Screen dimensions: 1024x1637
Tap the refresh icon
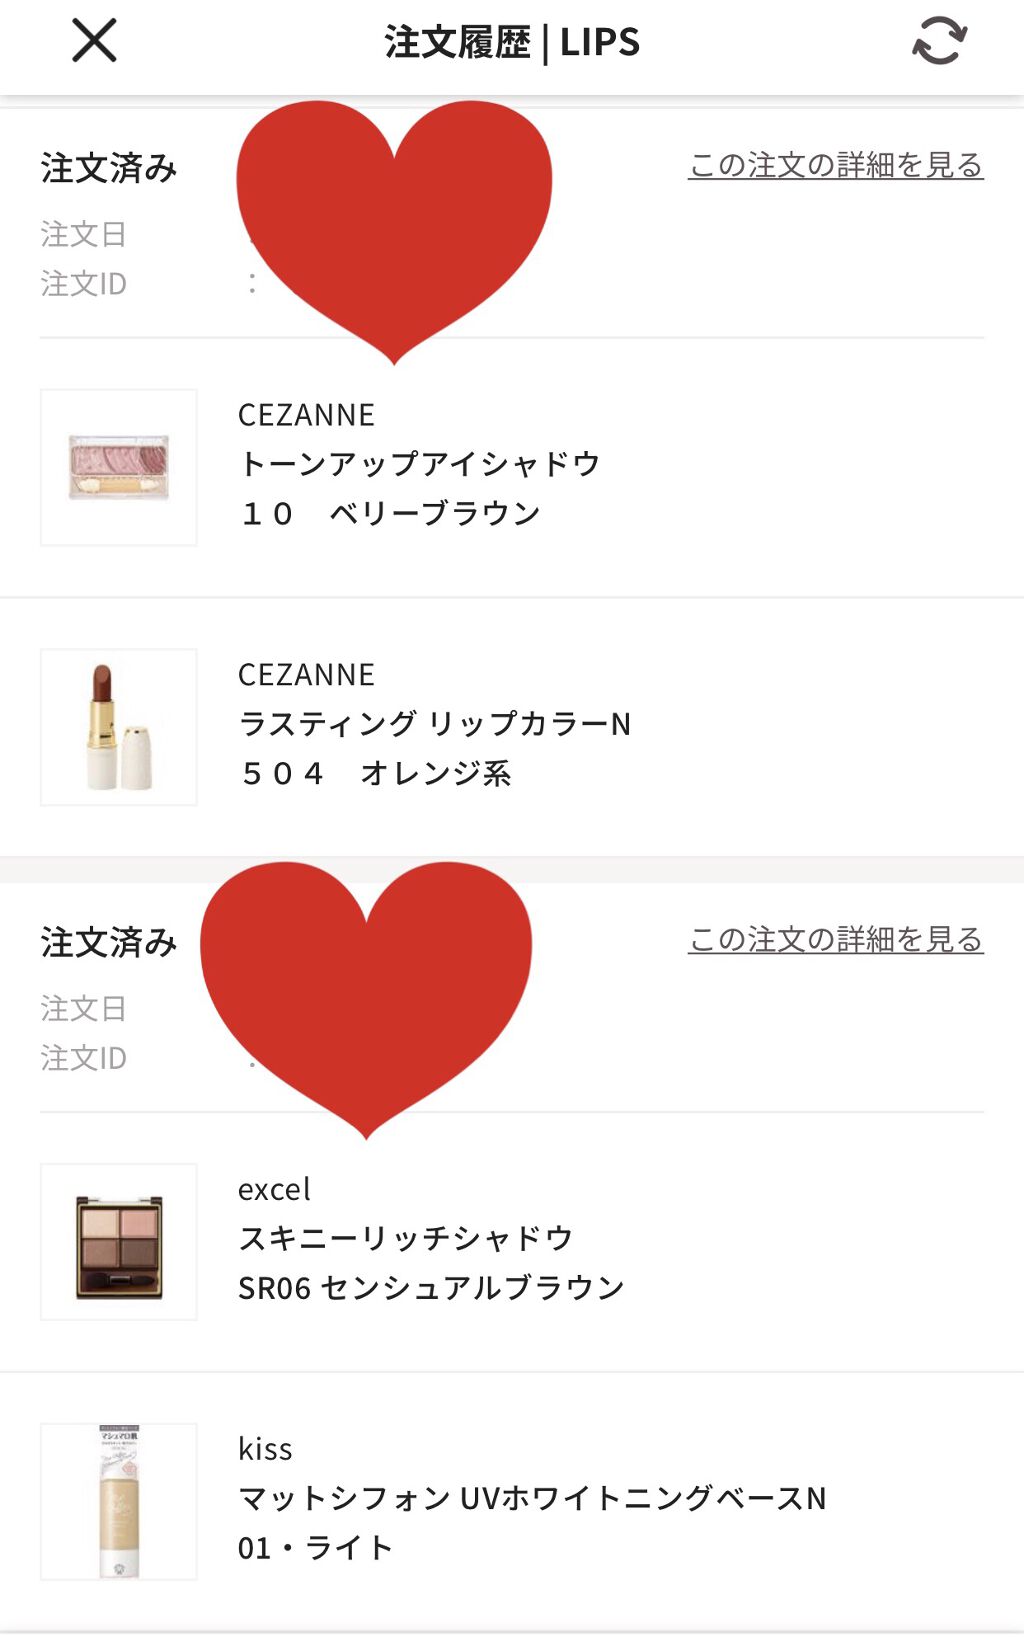[939, 41]
